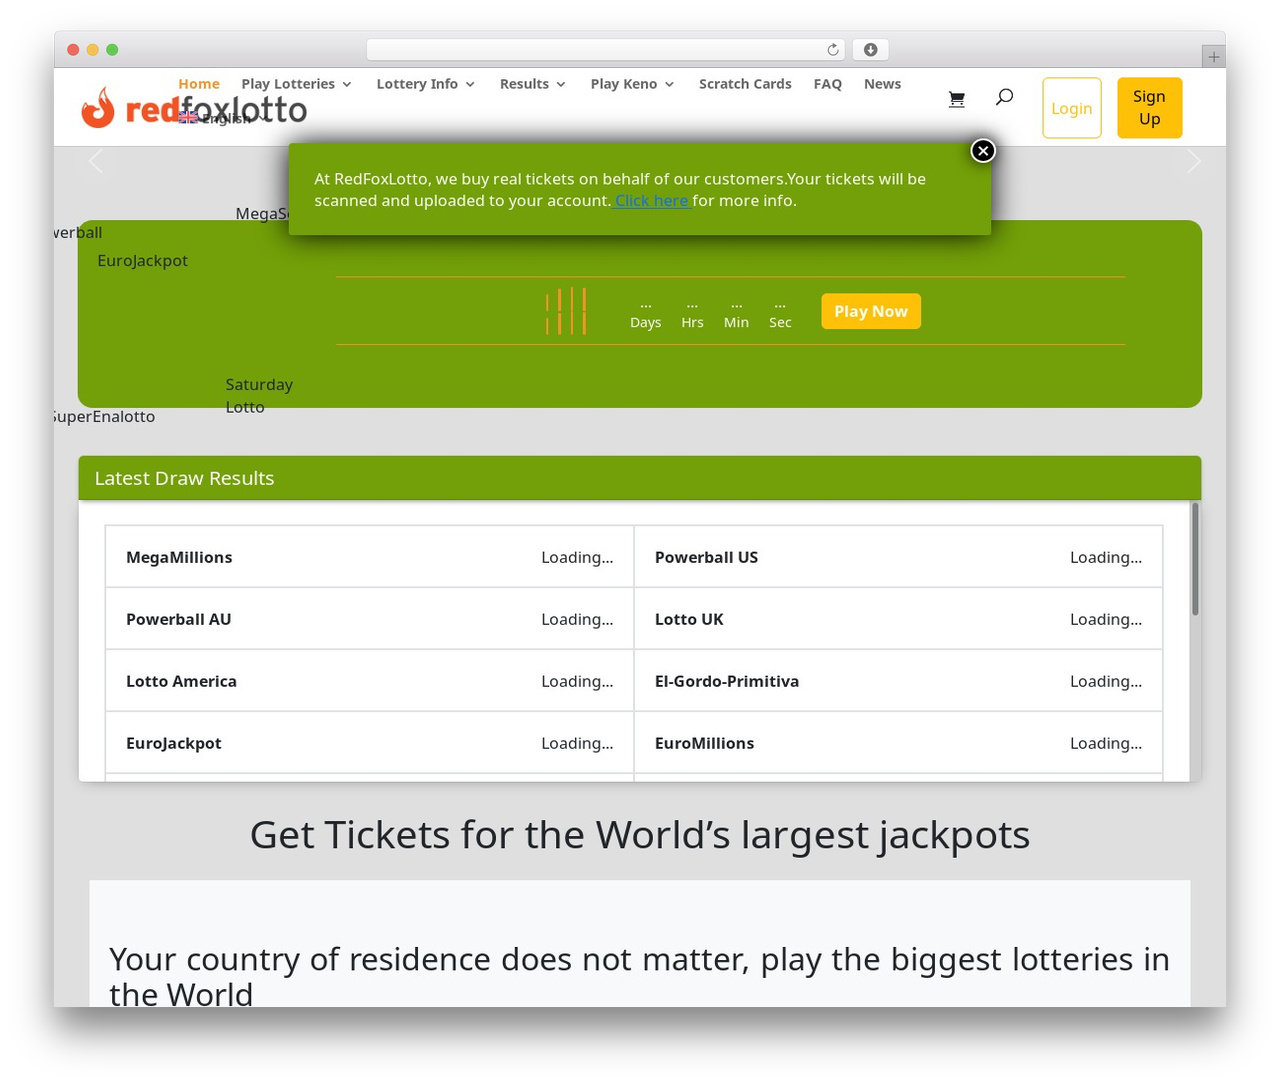Click the El-Gordo-Primitiva result row

[898, 681]
